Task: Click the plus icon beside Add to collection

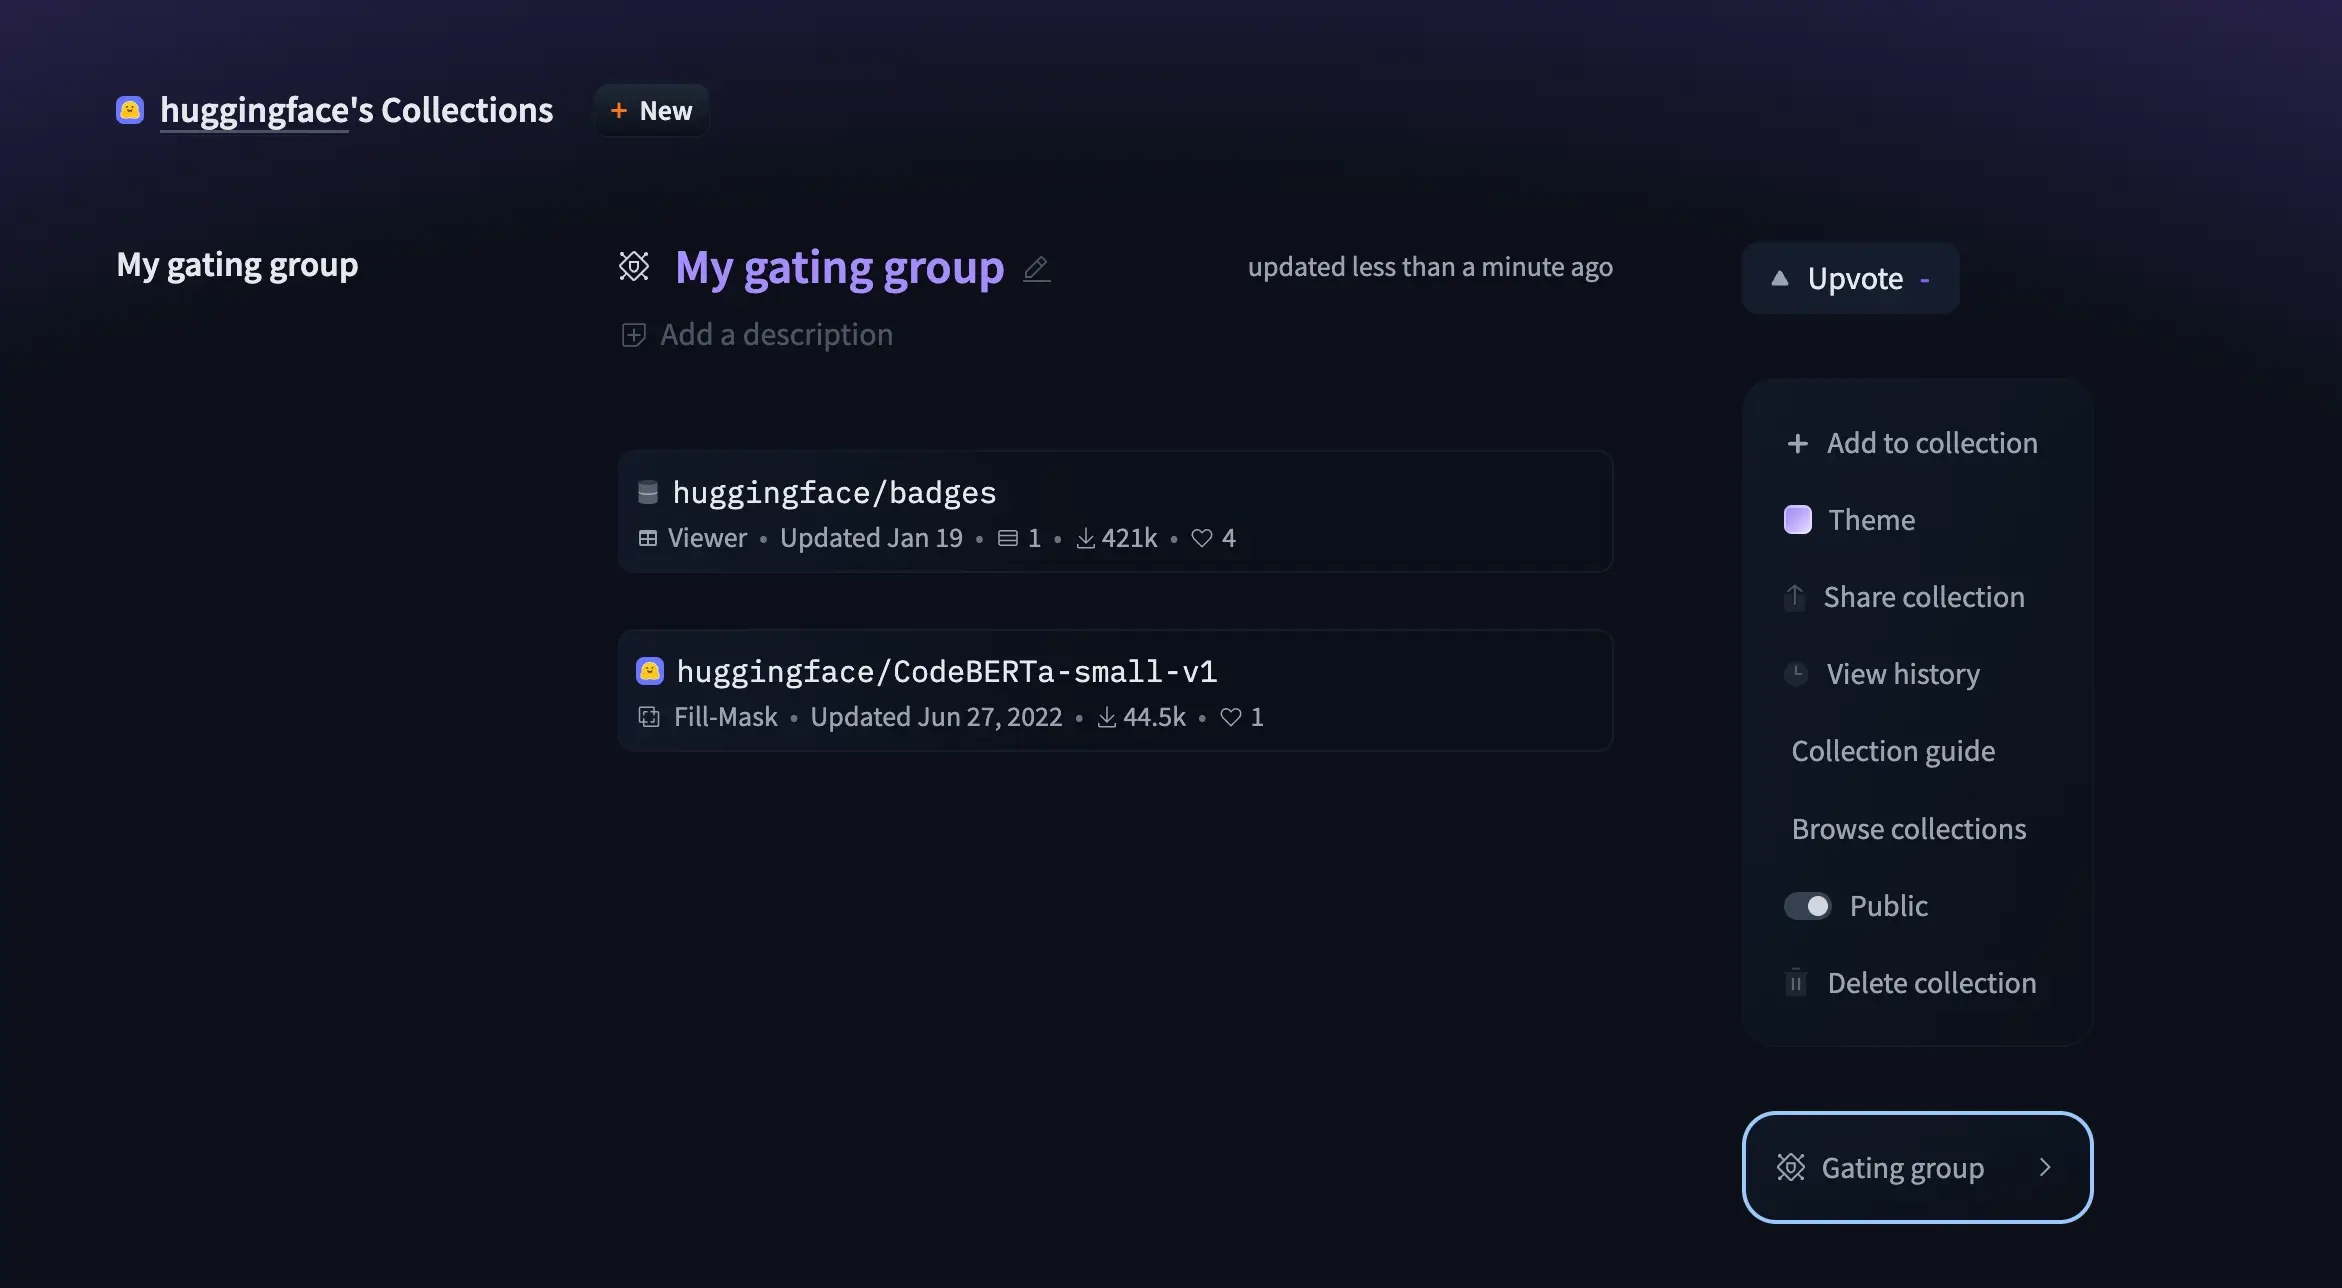Action: 1797,443
